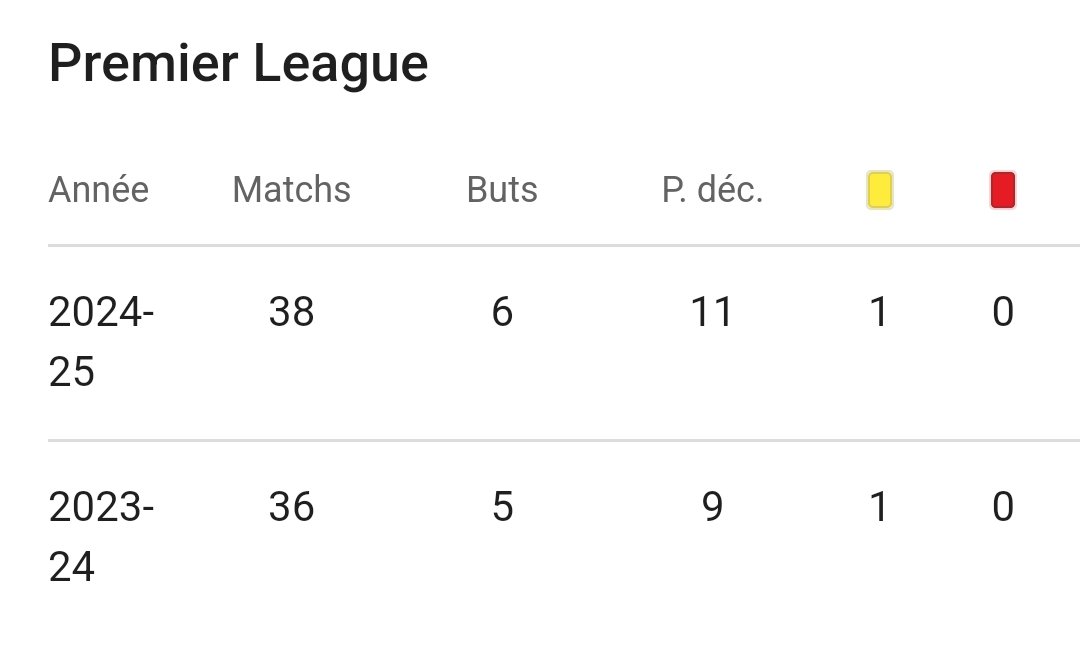1080x646 pixels.
Task: Click the Buts column header
Action: tap(502, 189)
